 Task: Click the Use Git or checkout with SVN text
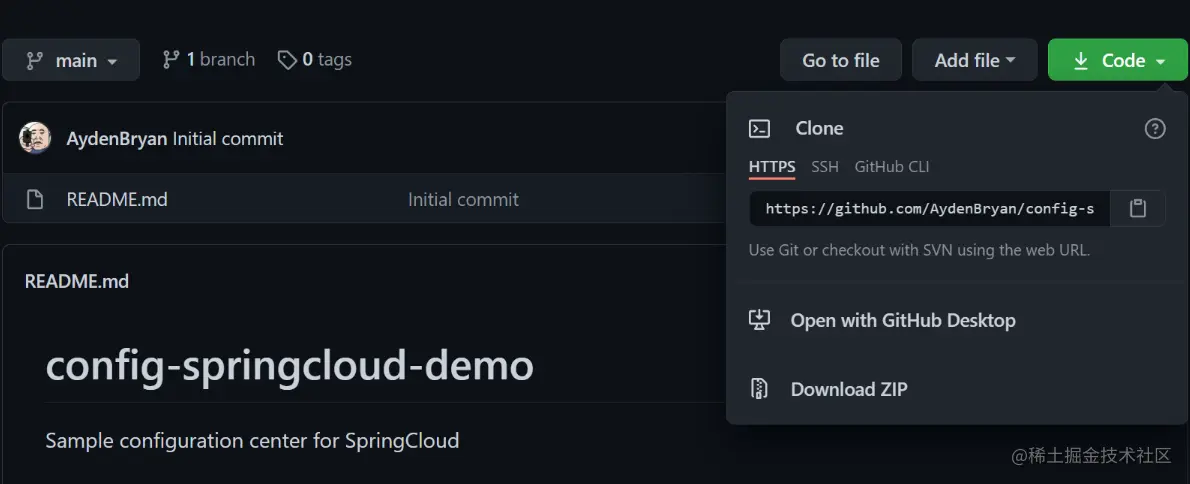click(919, 250)
